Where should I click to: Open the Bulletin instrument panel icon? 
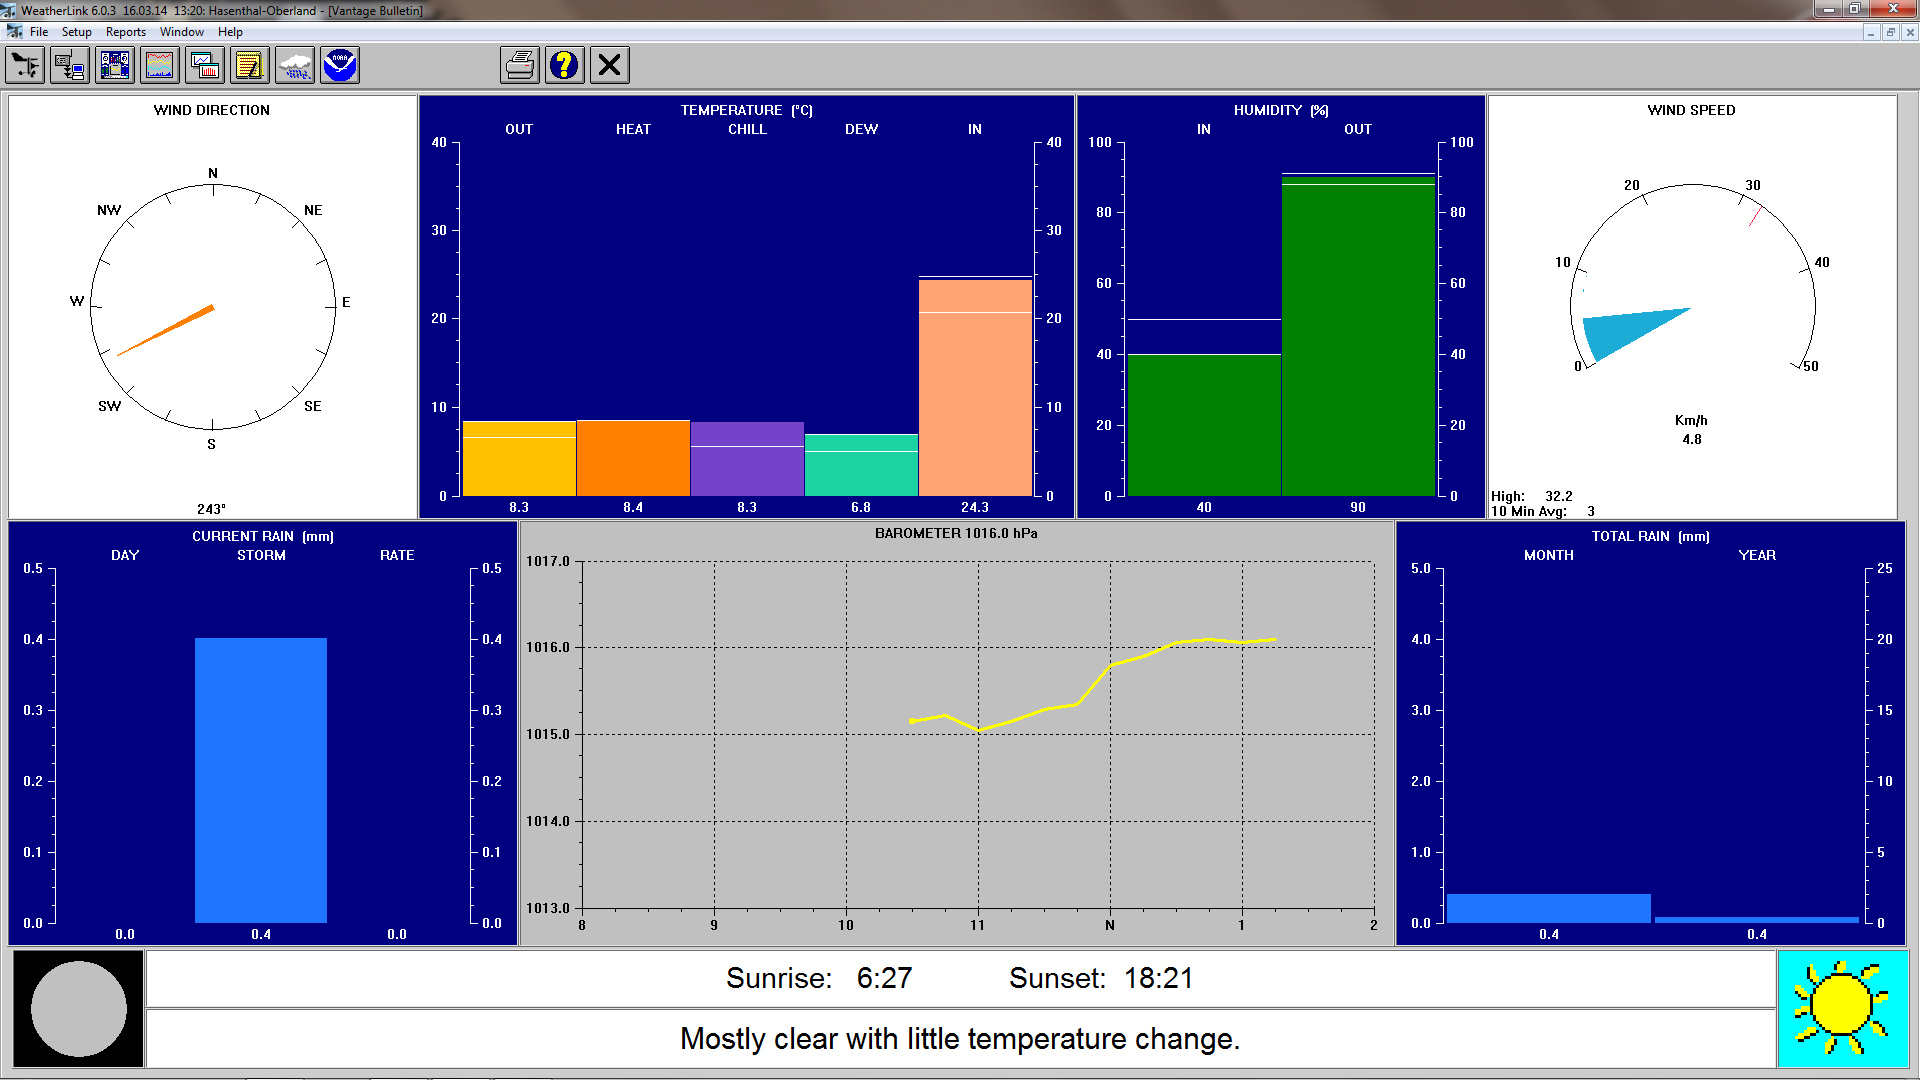(x=115, y=66)
